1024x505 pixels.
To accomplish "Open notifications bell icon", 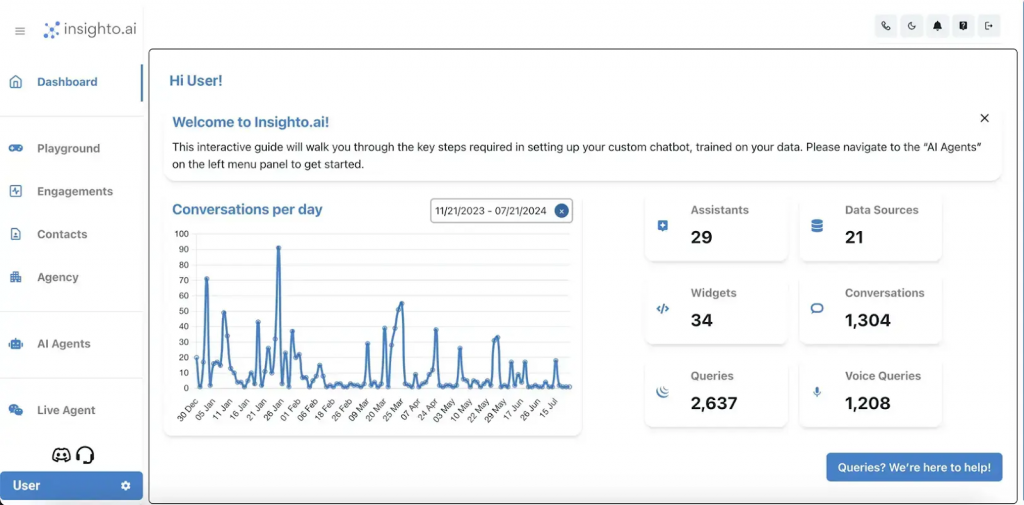I will tap(937, 26).
